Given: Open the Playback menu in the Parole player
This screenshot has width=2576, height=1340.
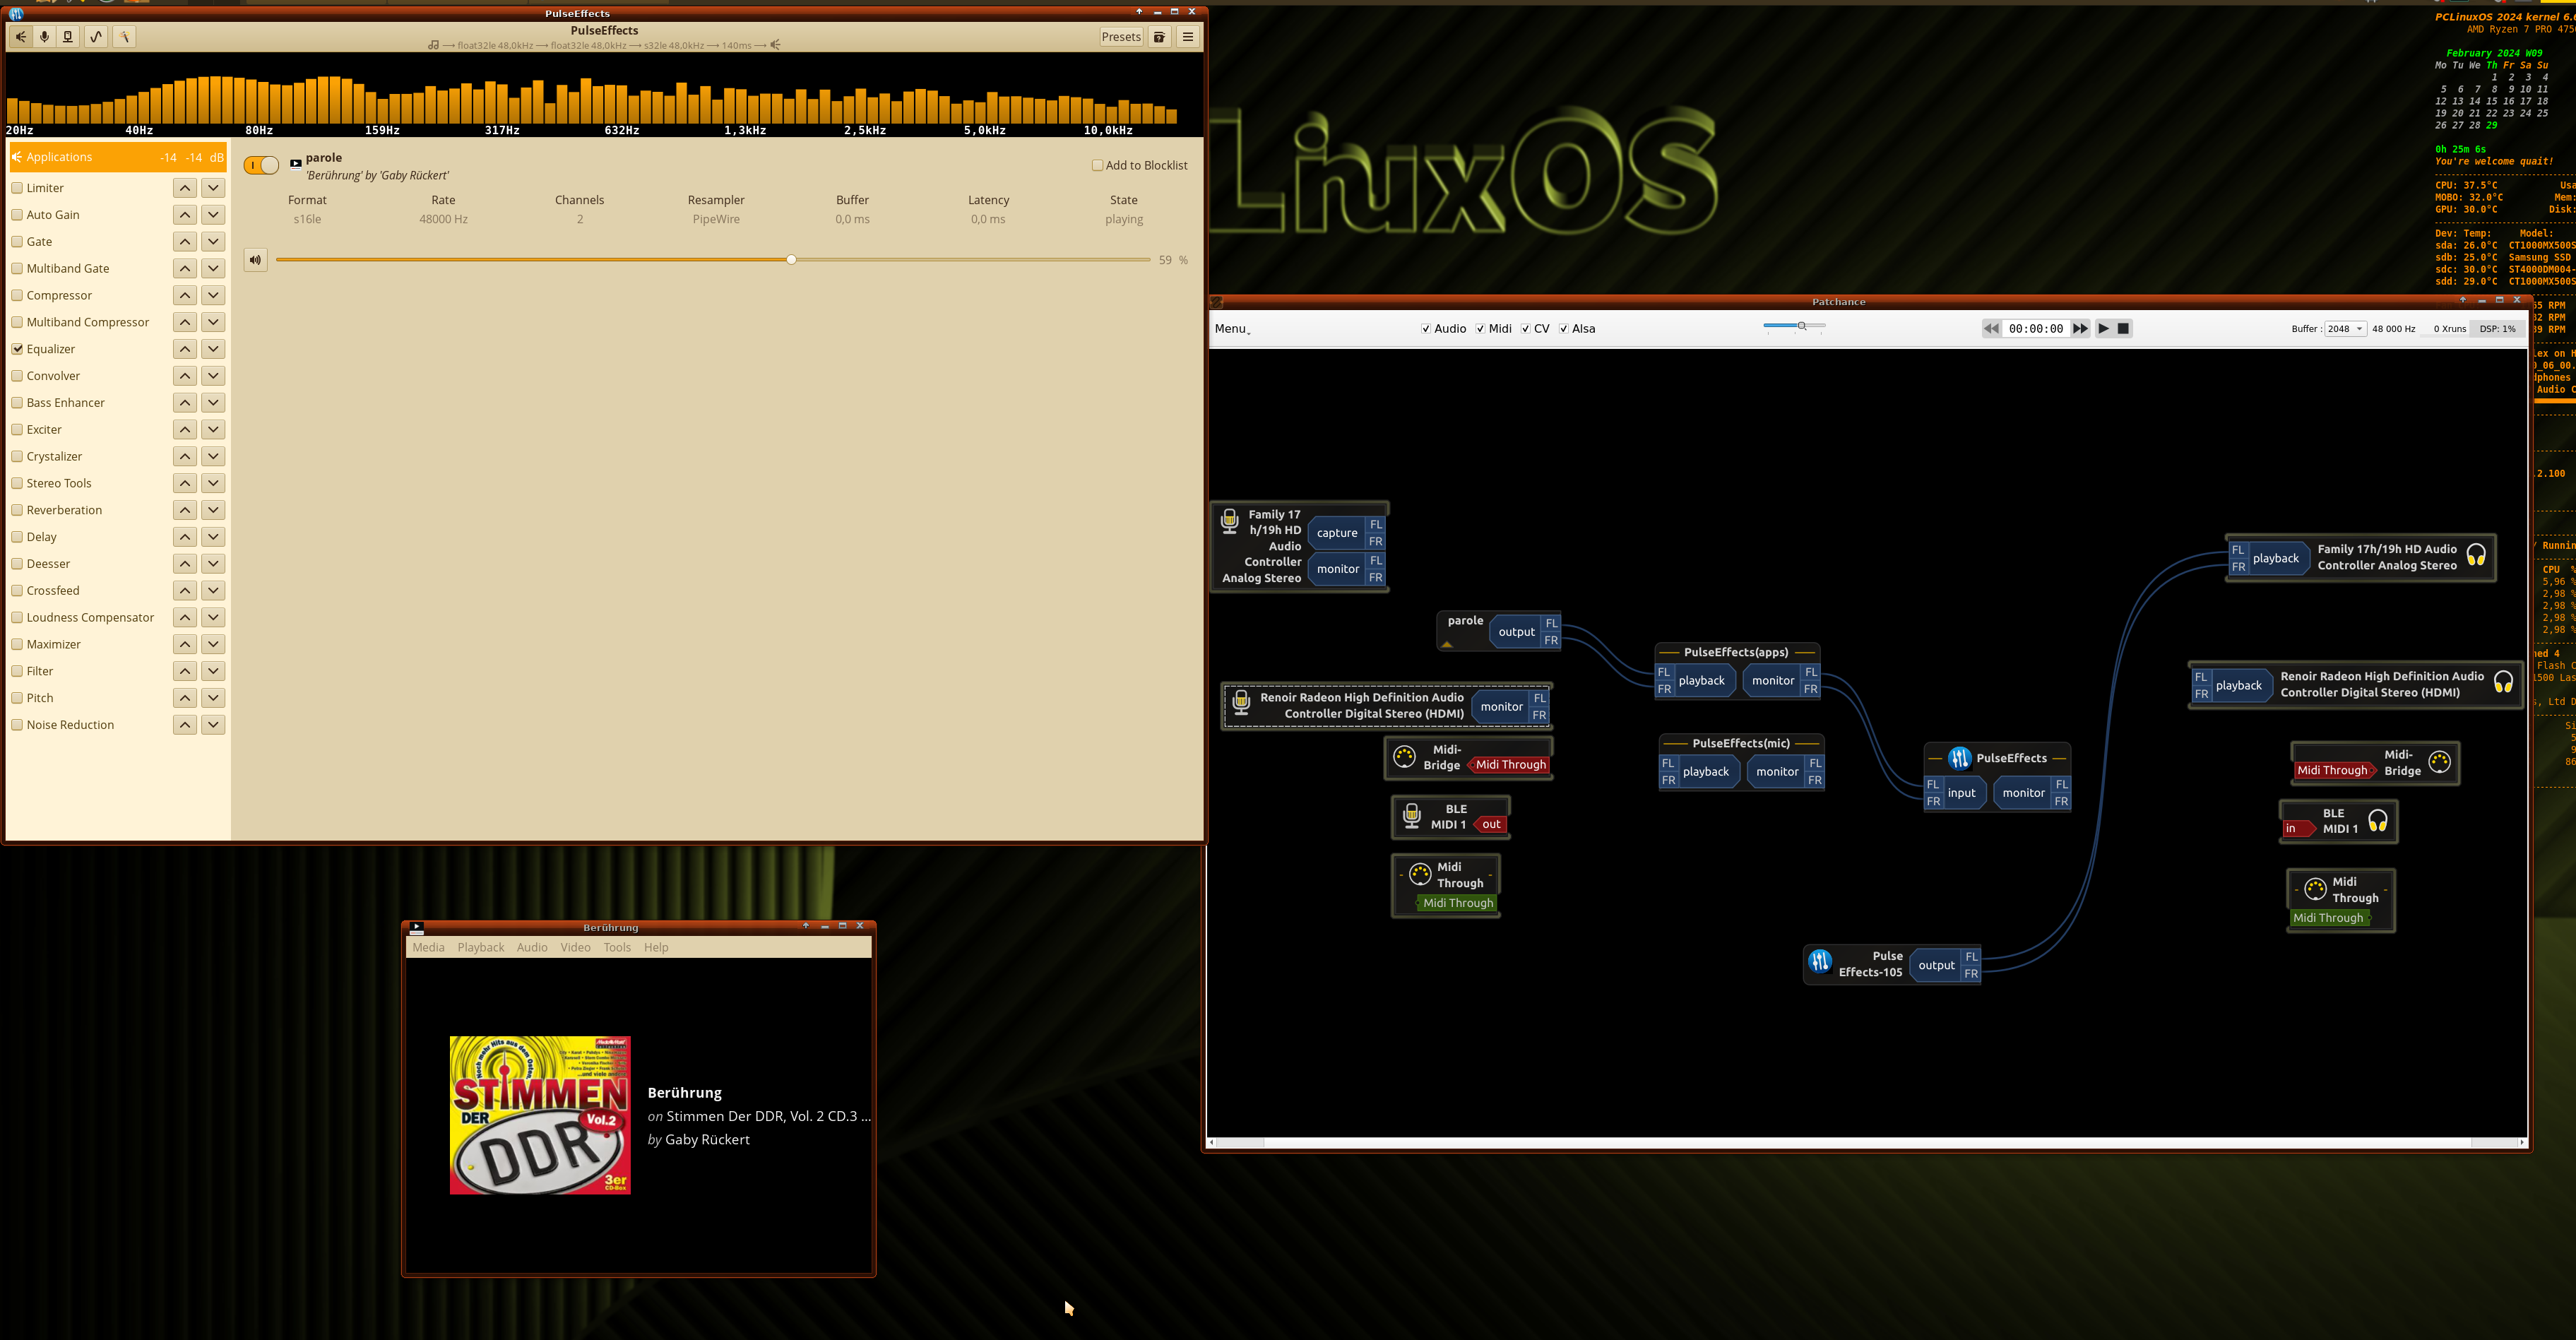Looking at the screenshot, I should [480, 947].
